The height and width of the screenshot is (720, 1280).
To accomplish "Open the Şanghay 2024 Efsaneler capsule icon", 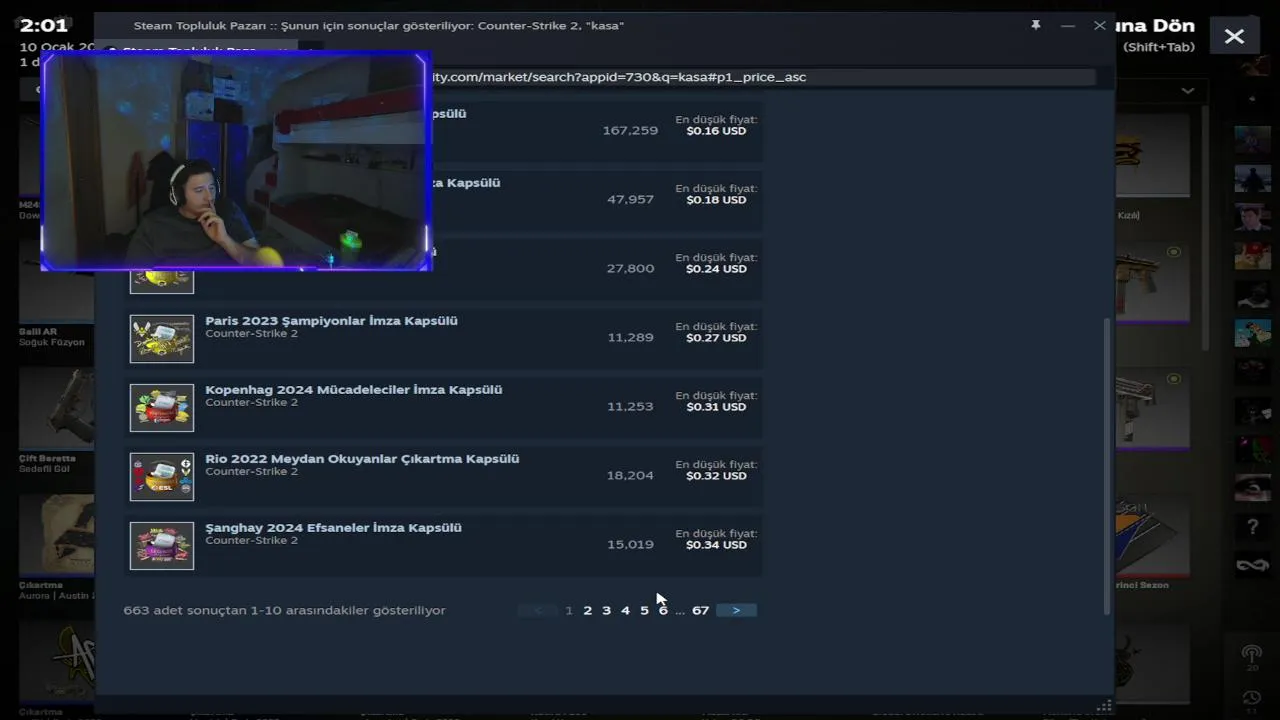I will pos(162,546).
